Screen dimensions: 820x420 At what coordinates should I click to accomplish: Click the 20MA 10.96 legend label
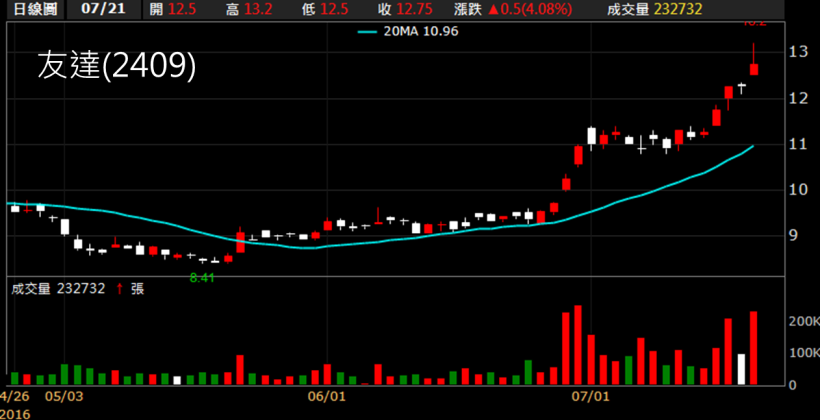click(407, 32)
